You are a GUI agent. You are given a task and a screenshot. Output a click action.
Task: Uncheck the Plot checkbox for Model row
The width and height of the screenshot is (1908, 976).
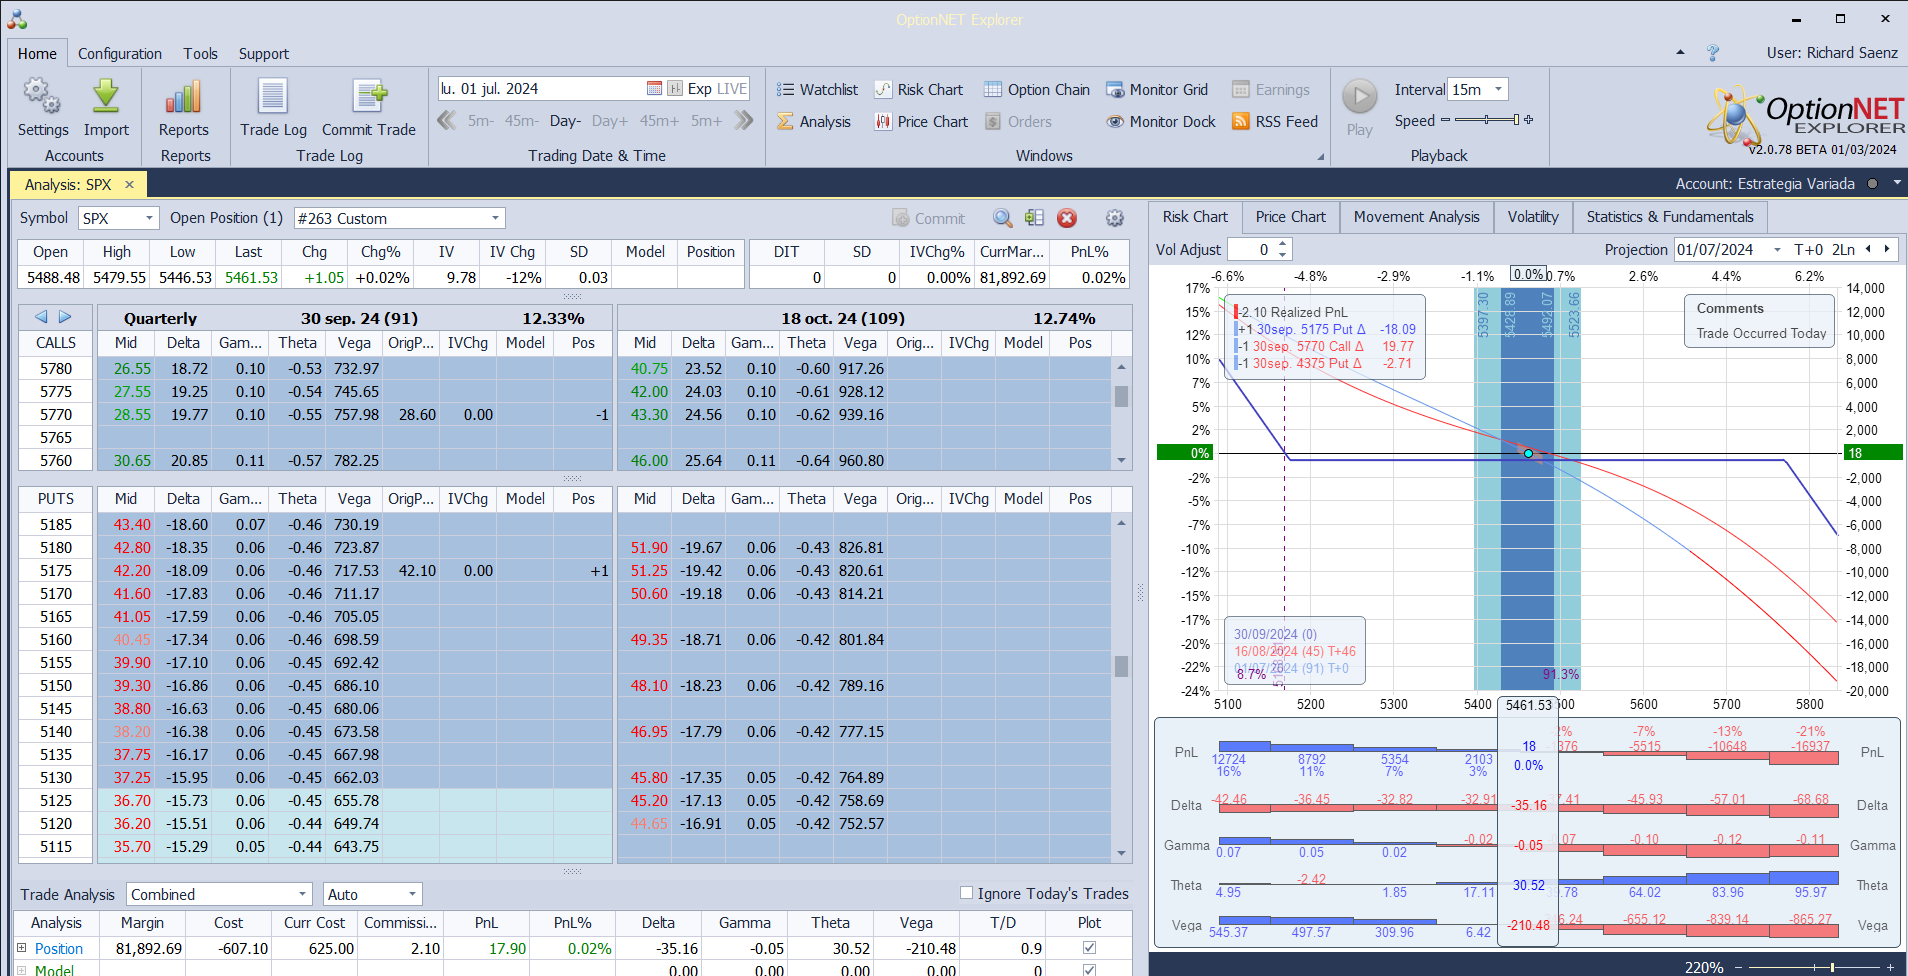pyautogui.click(x=1089, y=970)
